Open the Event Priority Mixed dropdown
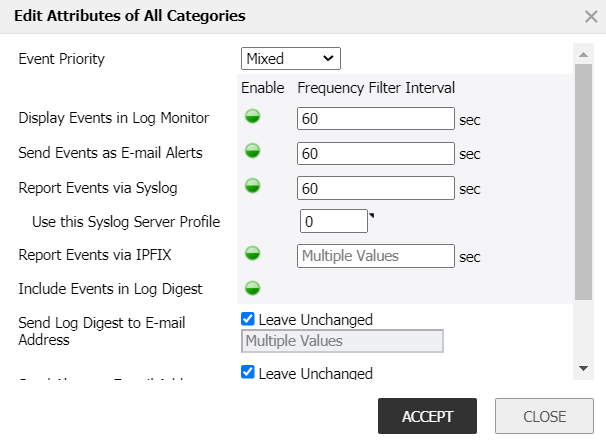This screenshot has height=447, width=606. 291,59
